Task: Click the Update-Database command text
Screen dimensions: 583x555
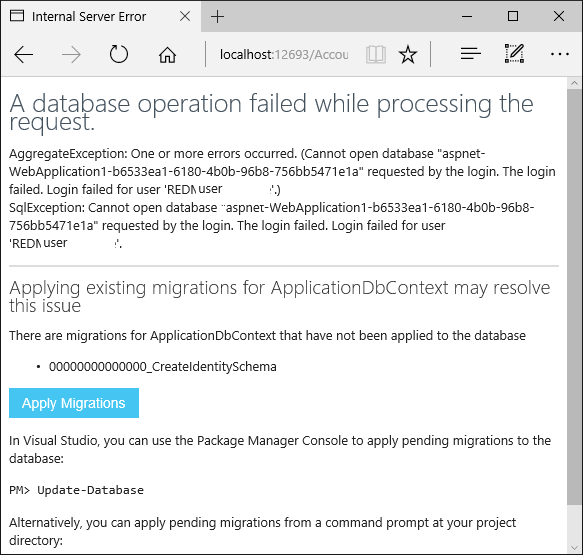Action: tap(90, 490)
